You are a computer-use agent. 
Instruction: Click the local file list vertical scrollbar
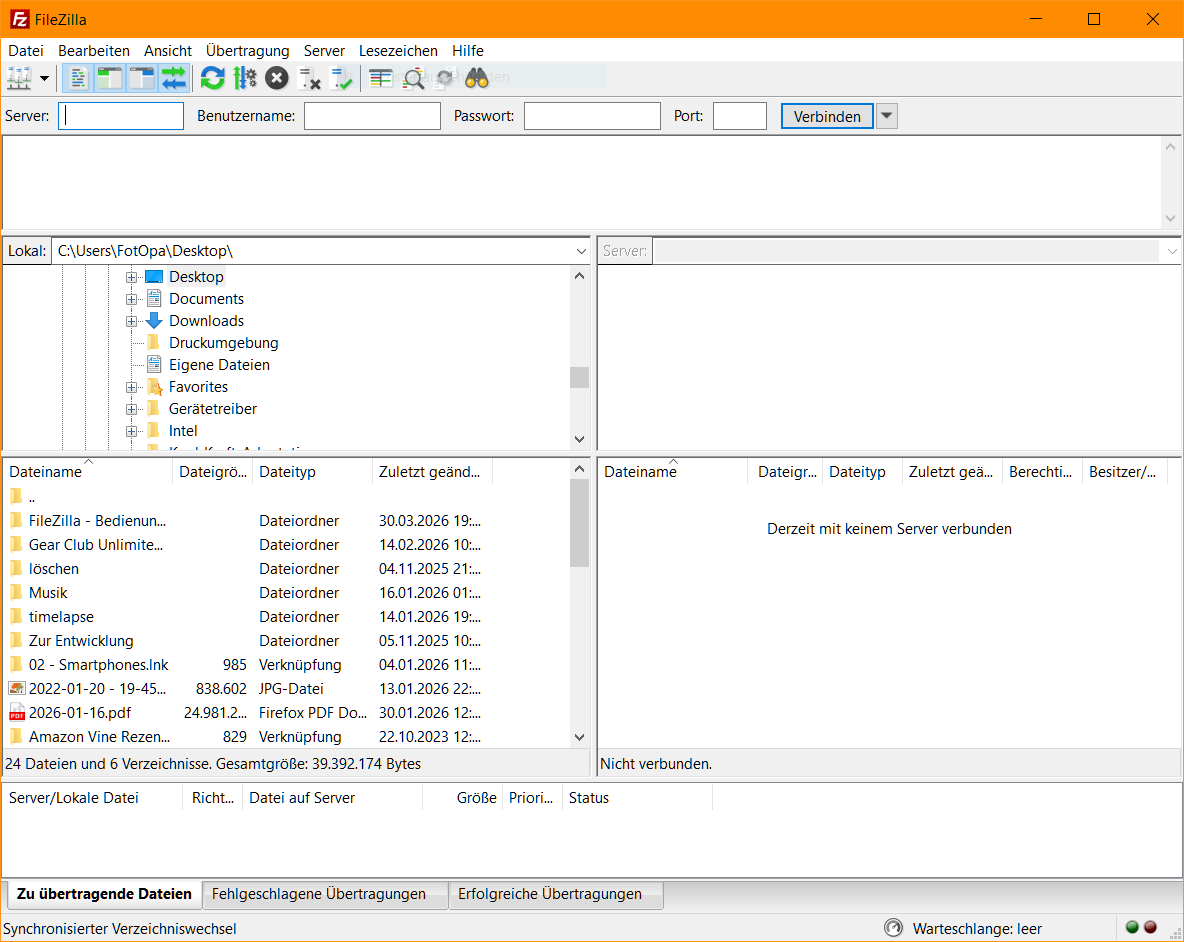(579, 620)
